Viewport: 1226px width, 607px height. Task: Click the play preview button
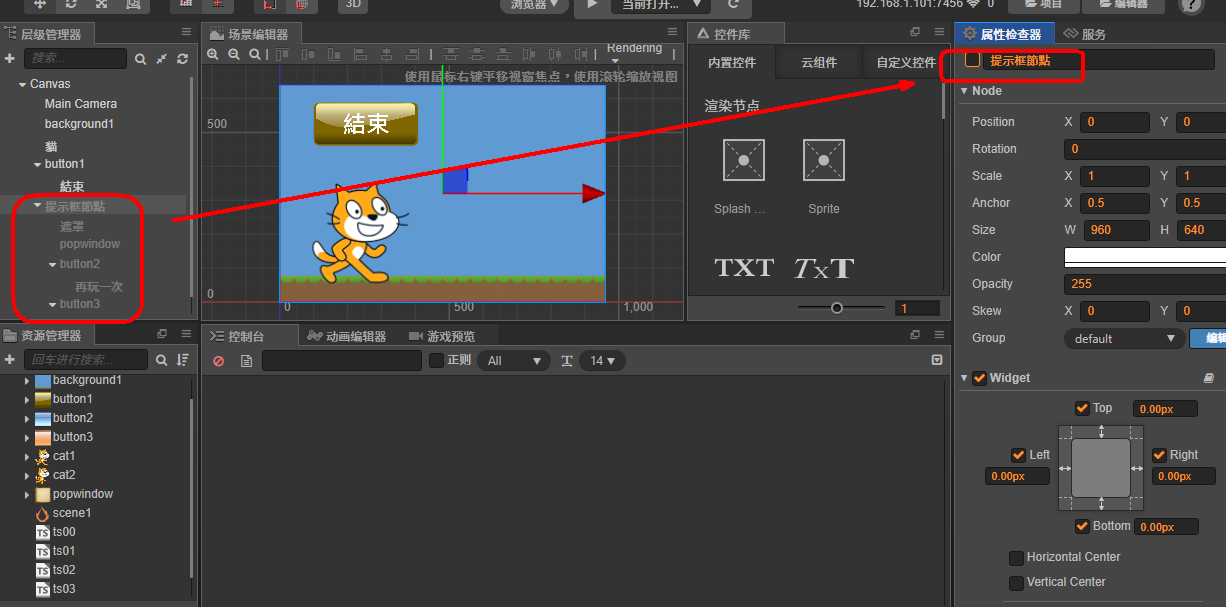(x=592, y=5)
